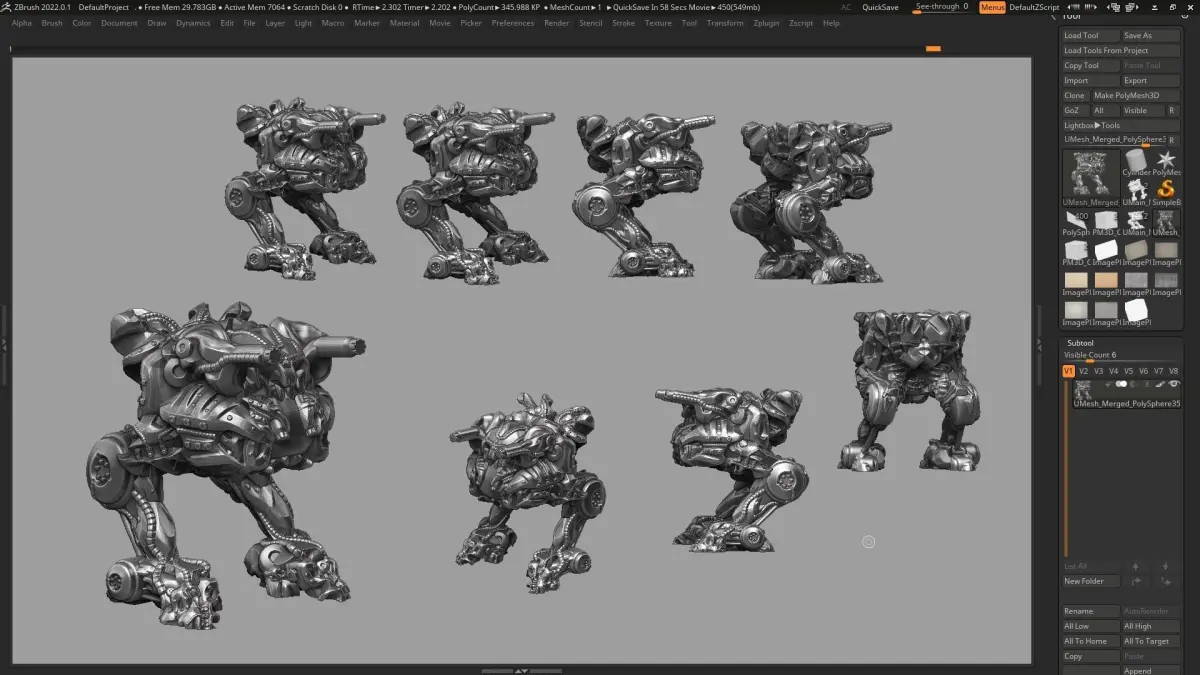Select visibility set V4
Screen dimensions: 1200x675
(x=1113, y=371)
